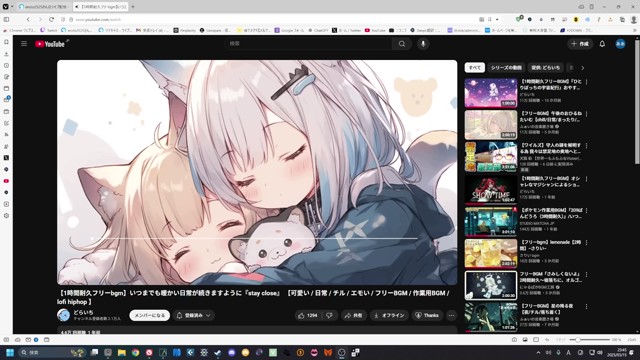Open the YouTube guide hamburger menu
This screenshot has height=360, width=640.
tap(24, 44)
